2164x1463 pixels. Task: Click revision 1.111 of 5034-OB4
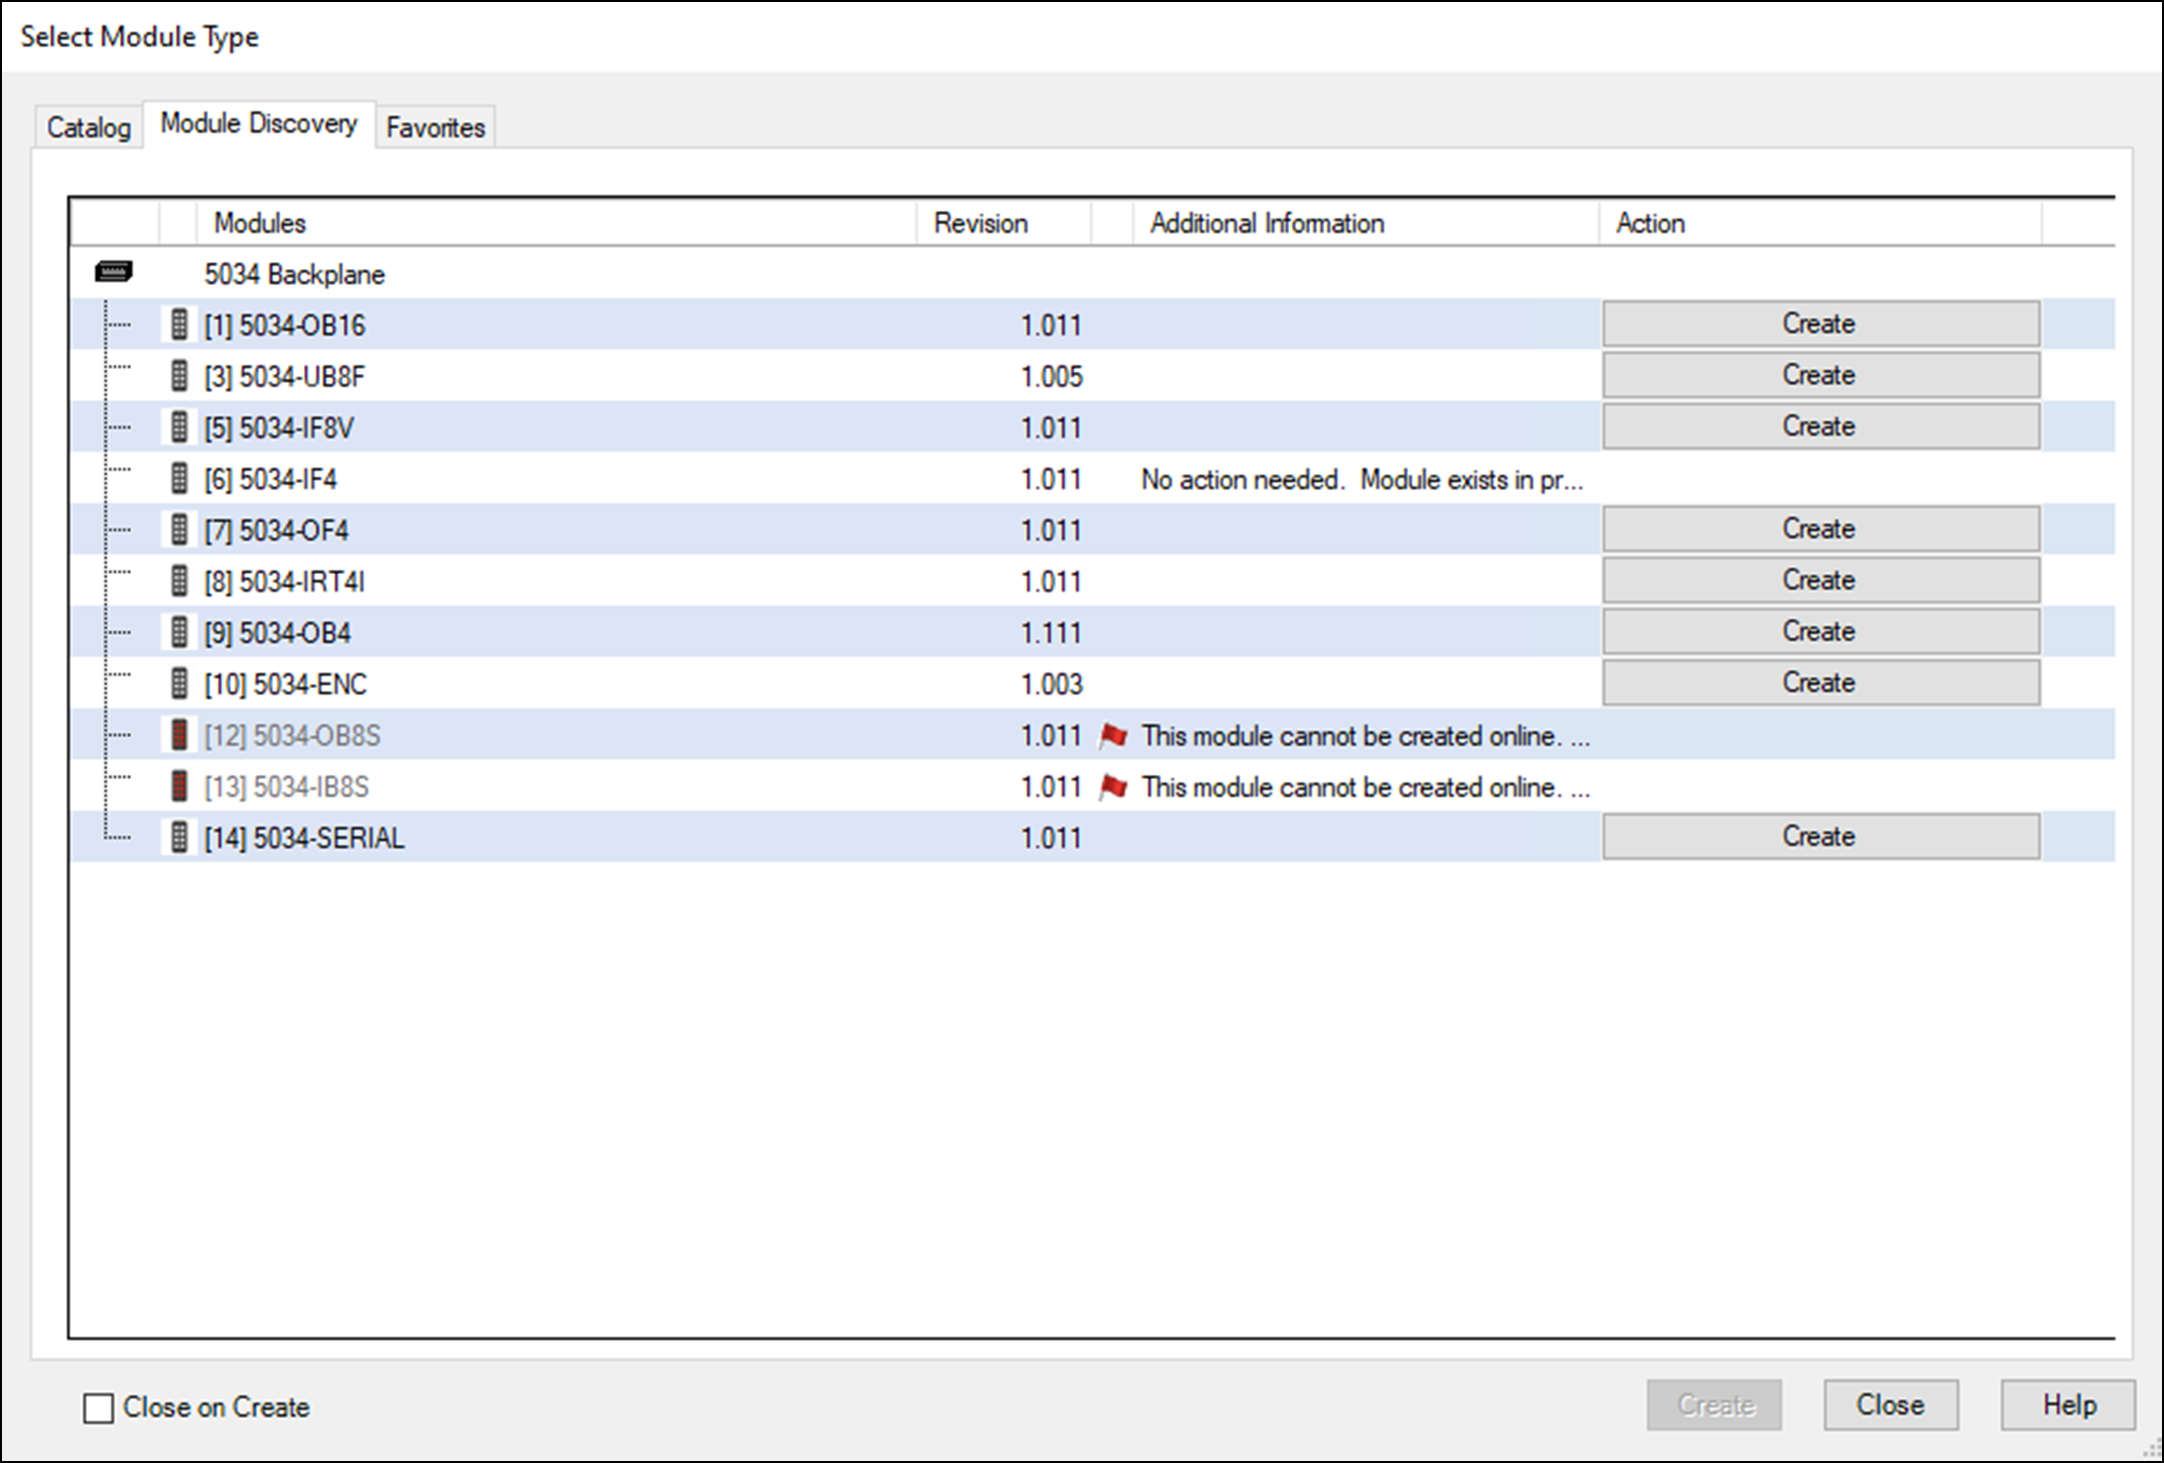[x=1051, y=633]
